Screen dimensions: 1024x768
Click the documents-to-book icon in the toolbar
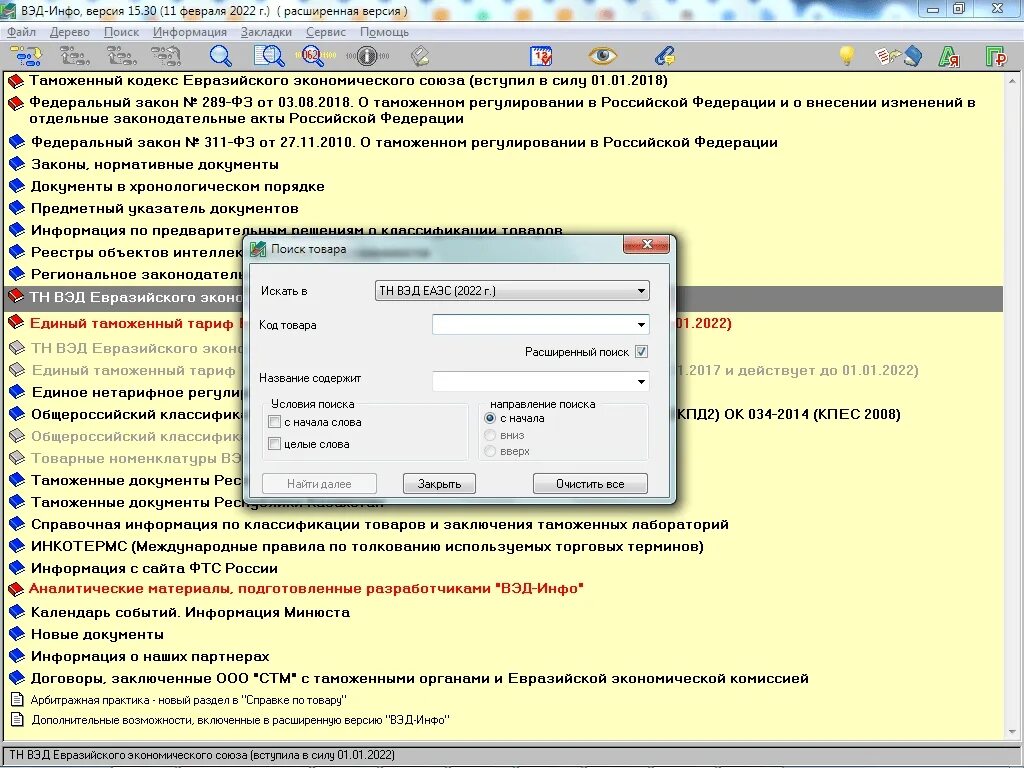tap(898, 56)
